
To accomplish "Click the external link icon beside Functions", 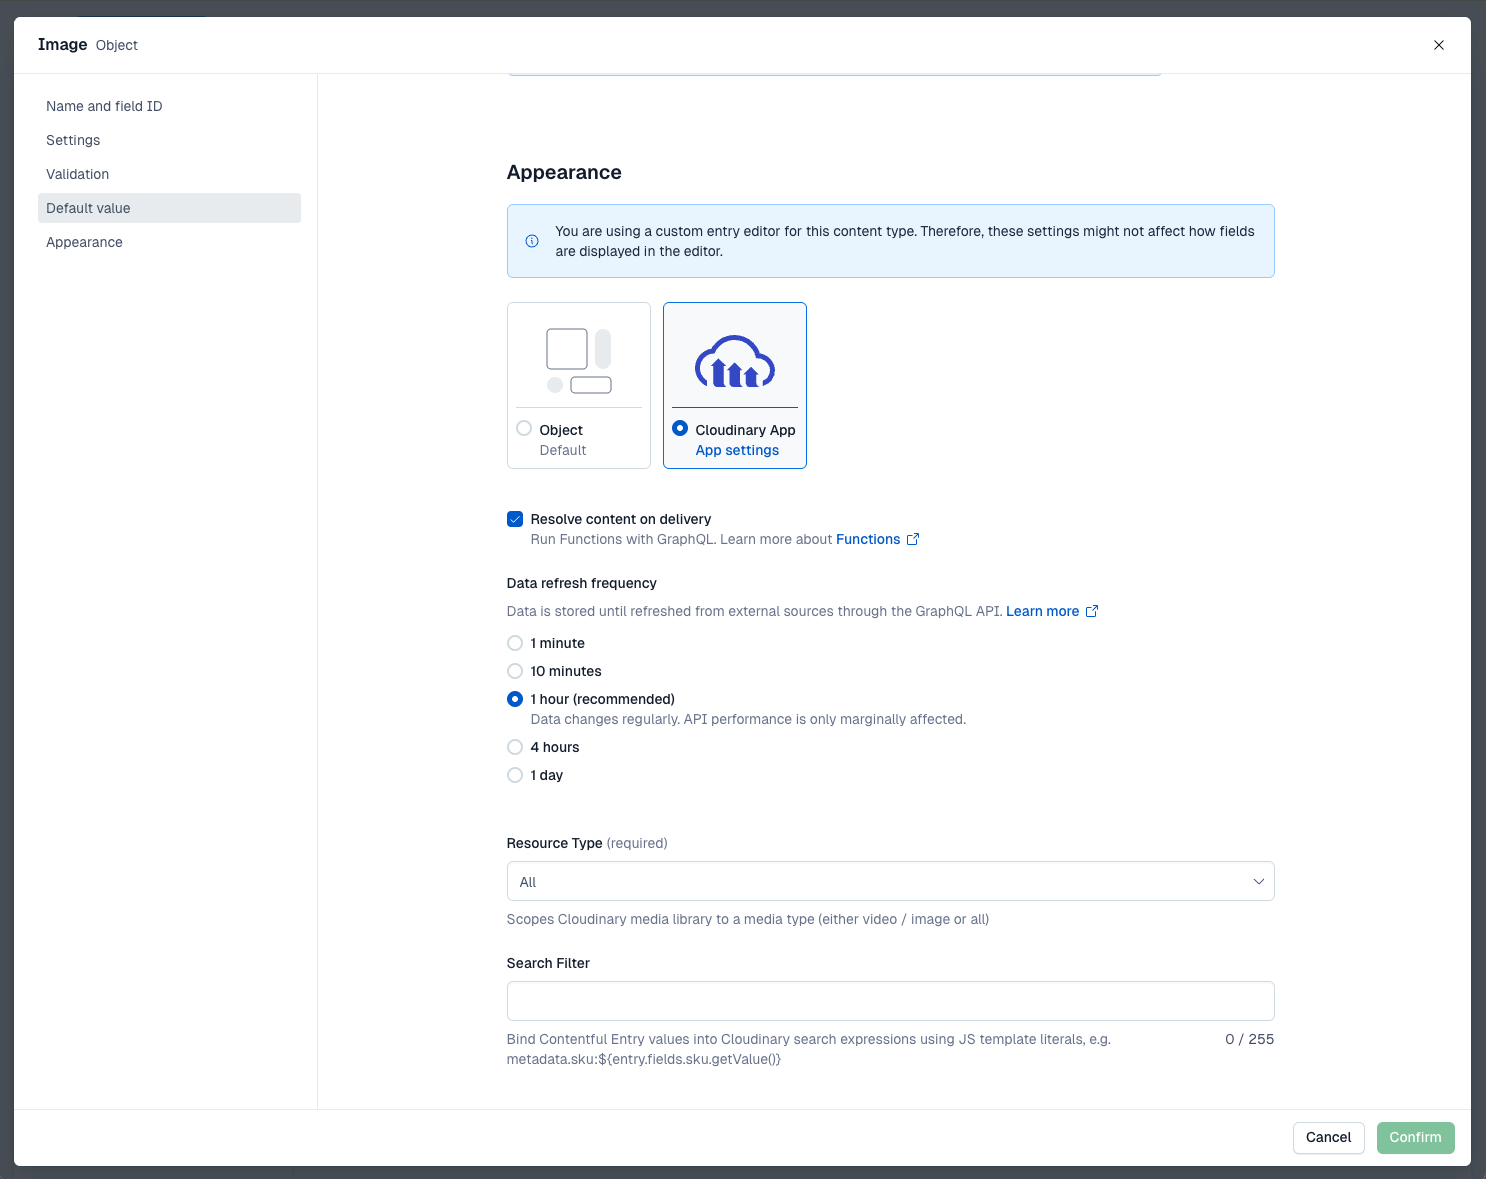I will point(913,539).
